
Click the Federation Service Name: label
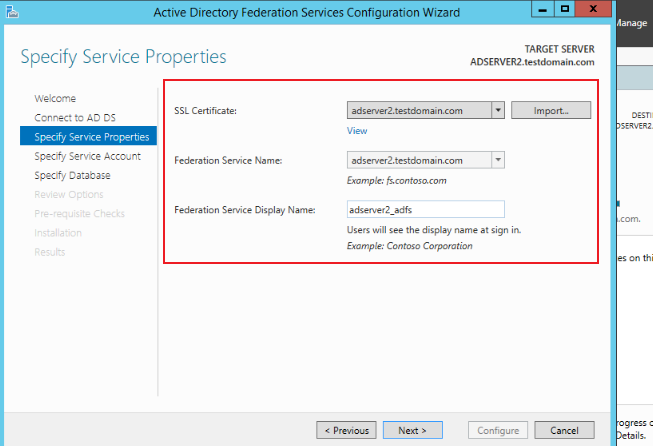(228, 160)
